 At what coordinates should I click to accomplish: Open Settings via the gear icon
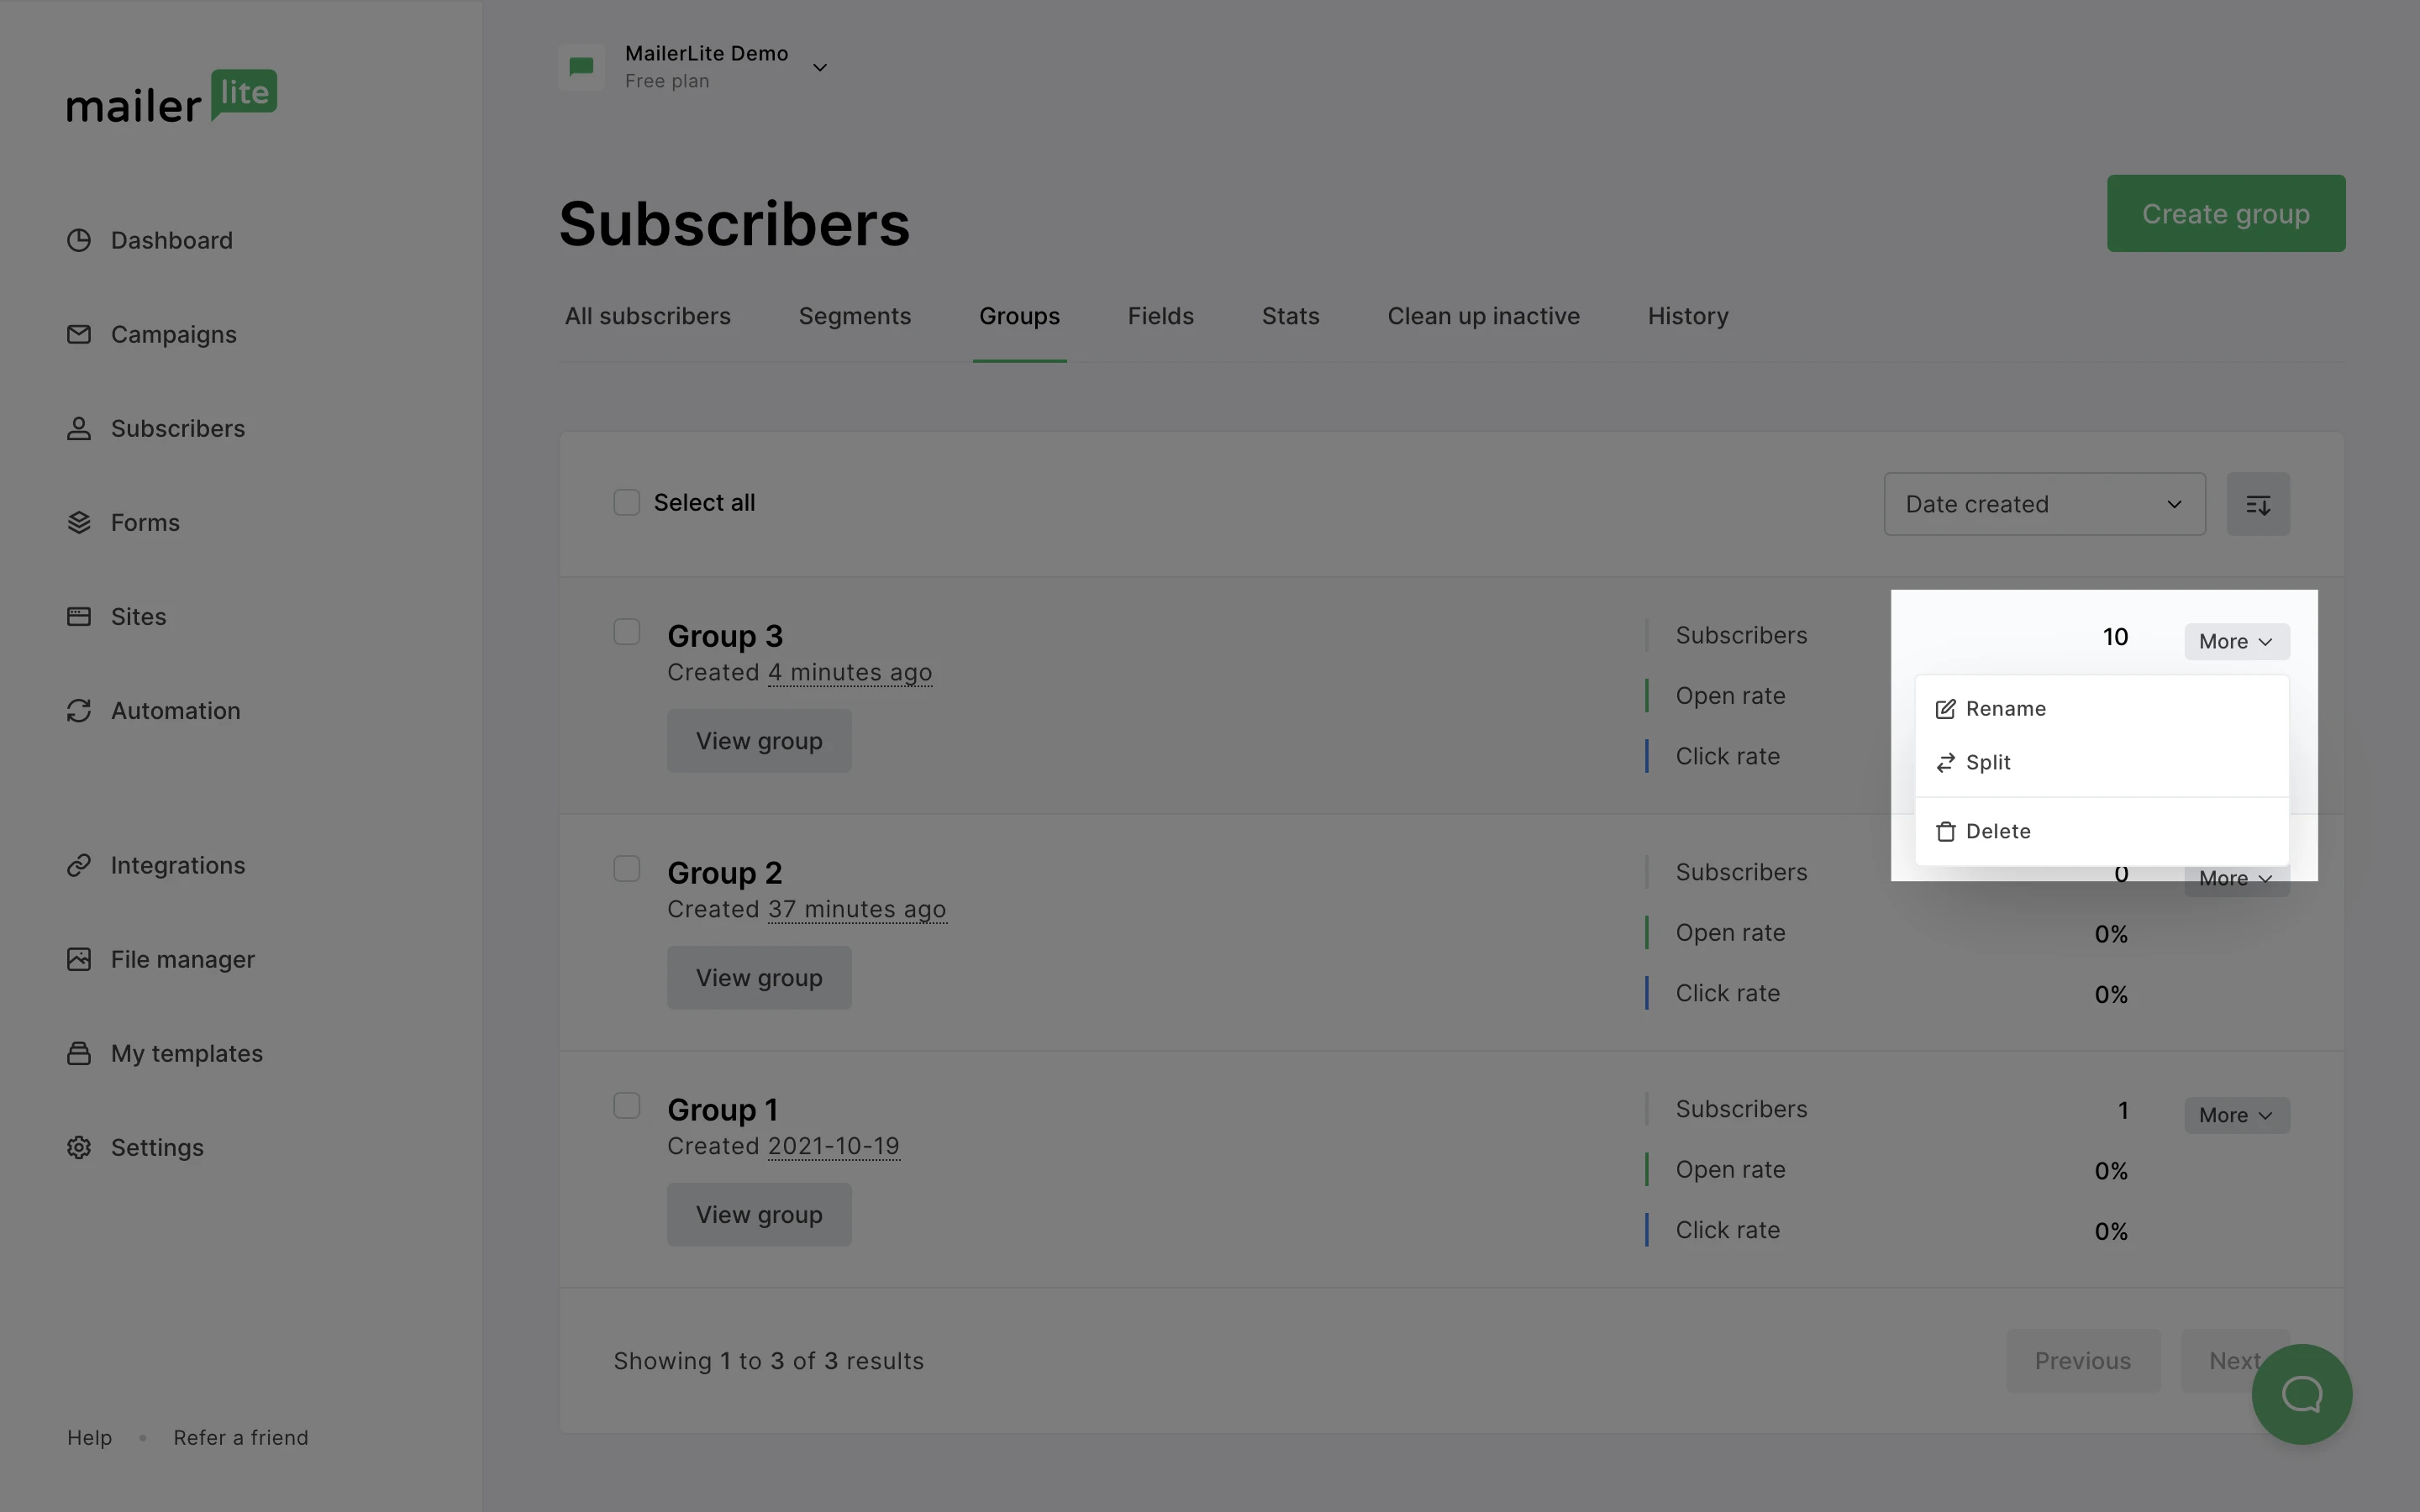click(x=79, y=1147)
